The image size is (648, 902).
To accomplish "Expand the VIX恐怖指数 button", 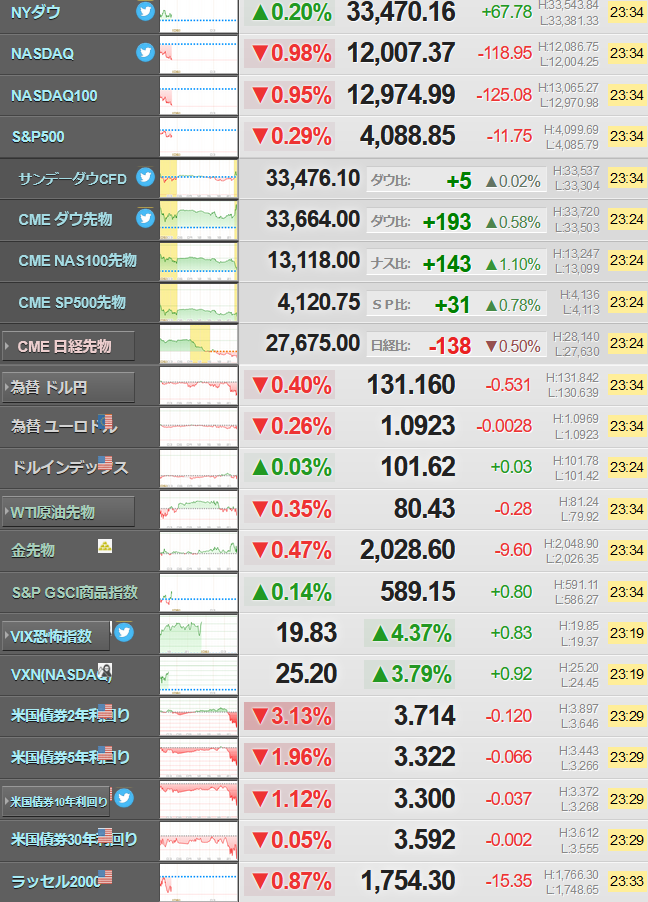I will [x=56, y=636].
